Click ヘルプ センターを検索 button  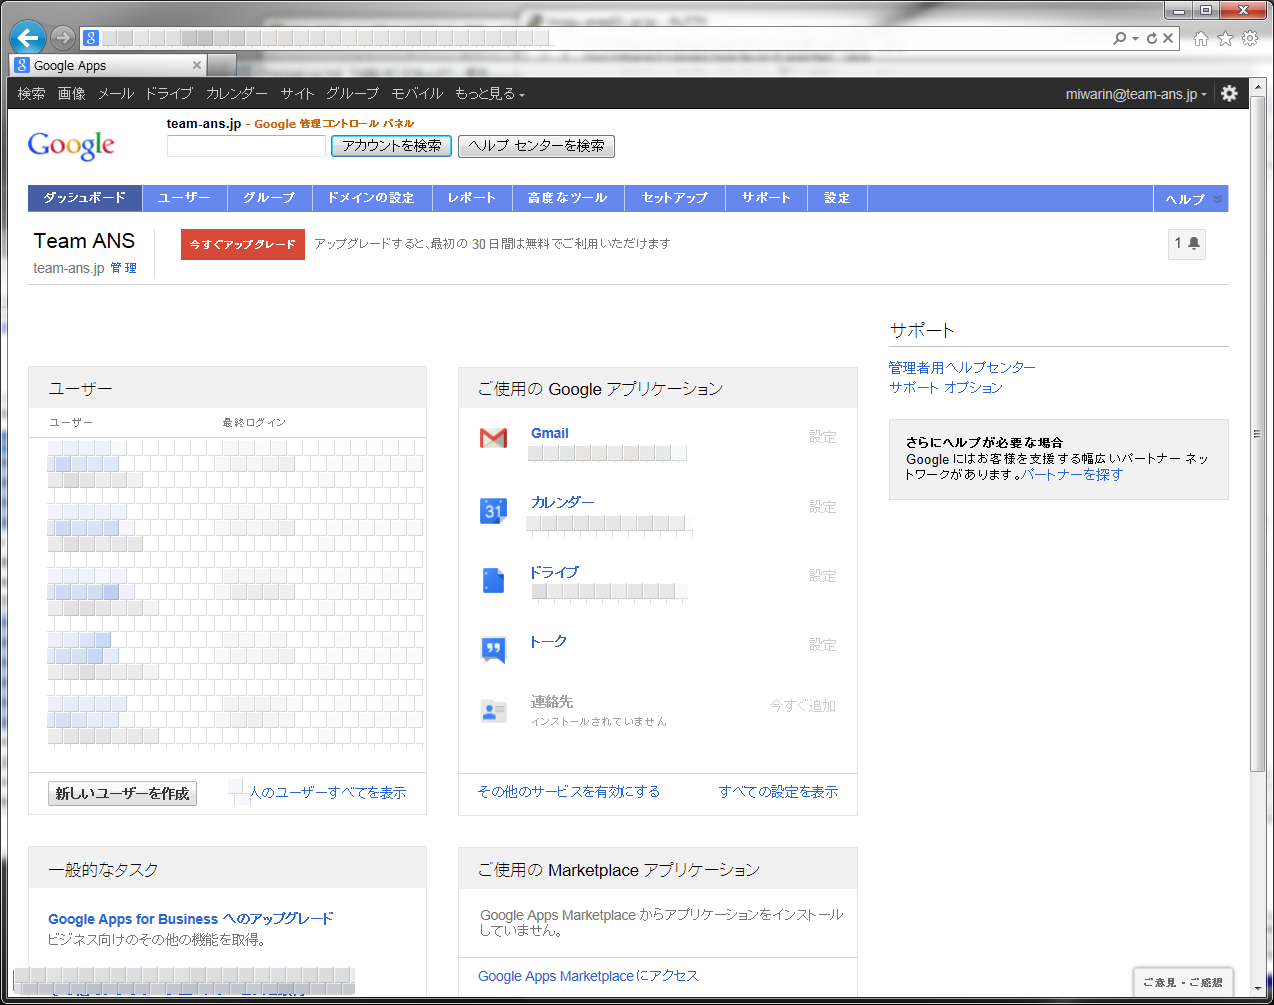point(536,146)
